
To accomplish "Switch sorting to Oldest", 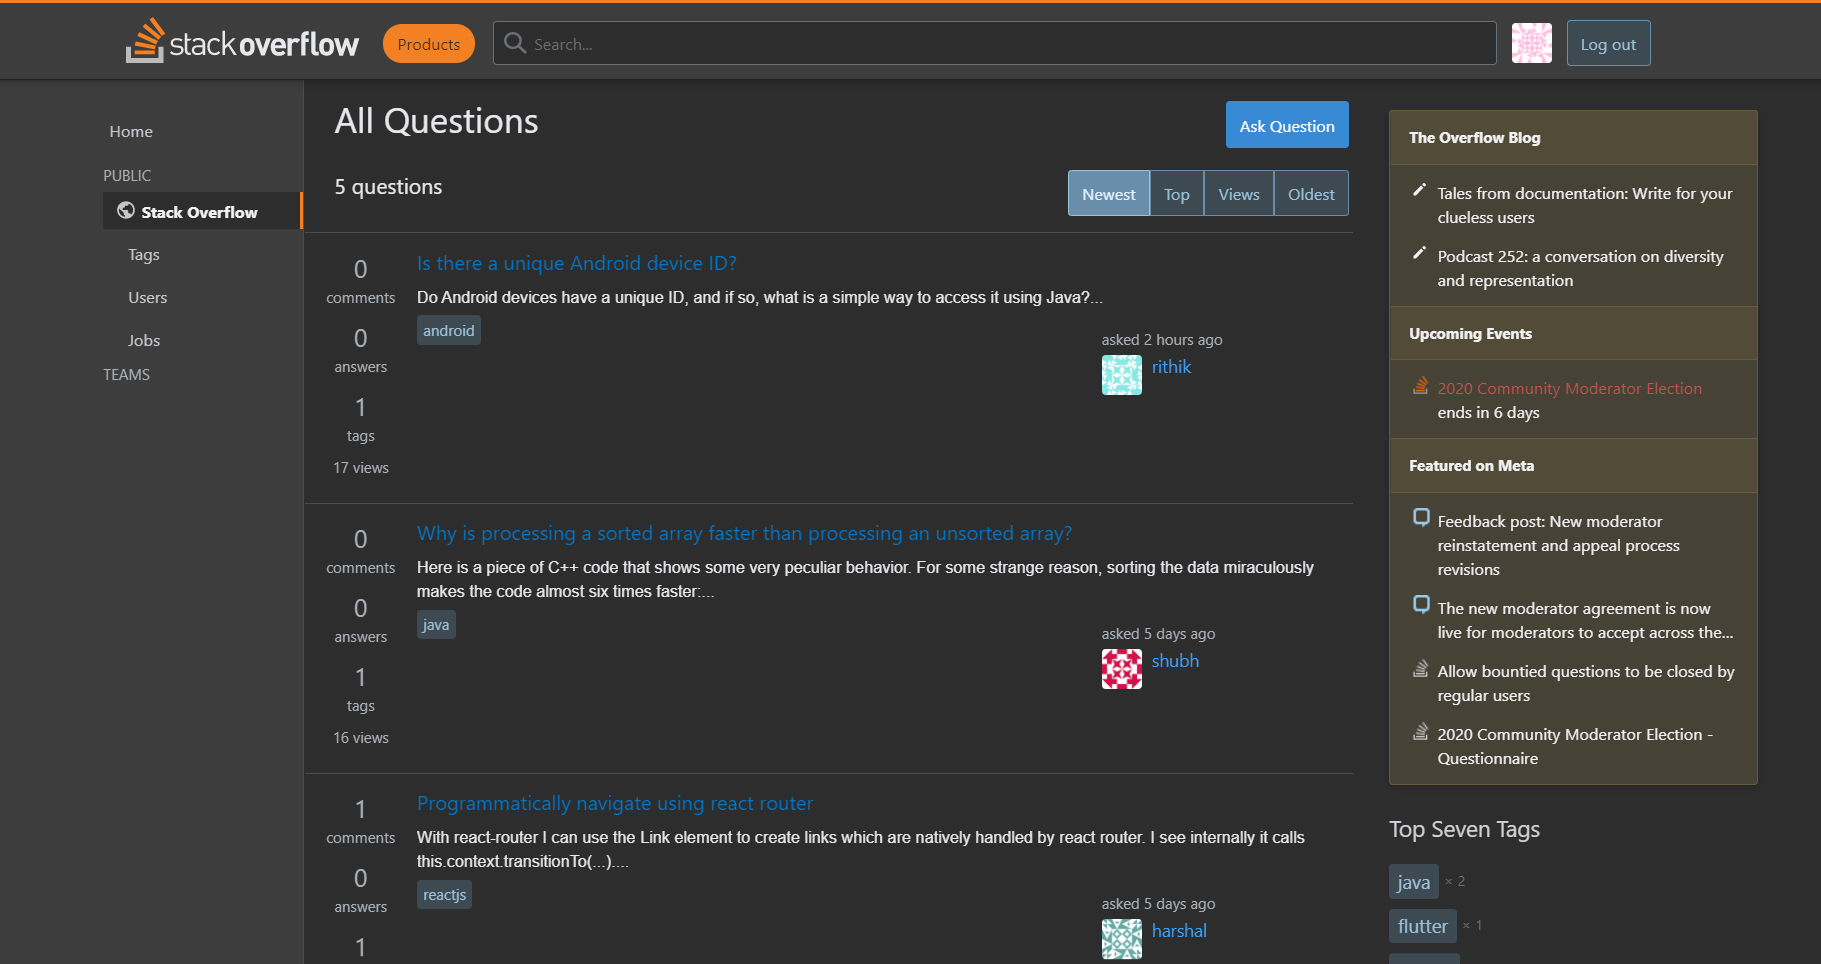I will click(x=1310, y=193).
